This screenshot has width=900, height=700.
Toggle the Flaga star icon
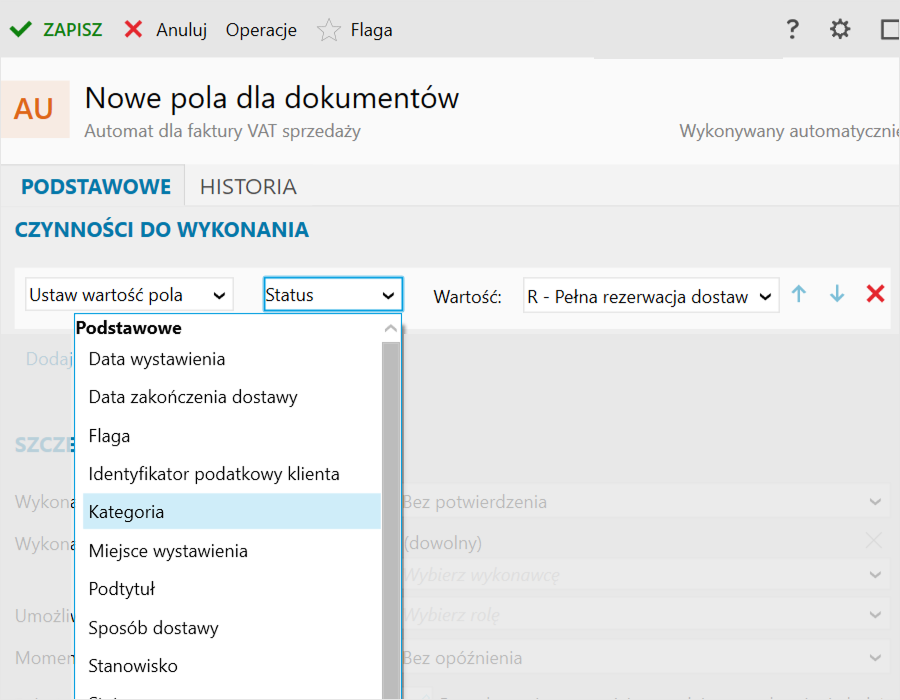(329, 30)
